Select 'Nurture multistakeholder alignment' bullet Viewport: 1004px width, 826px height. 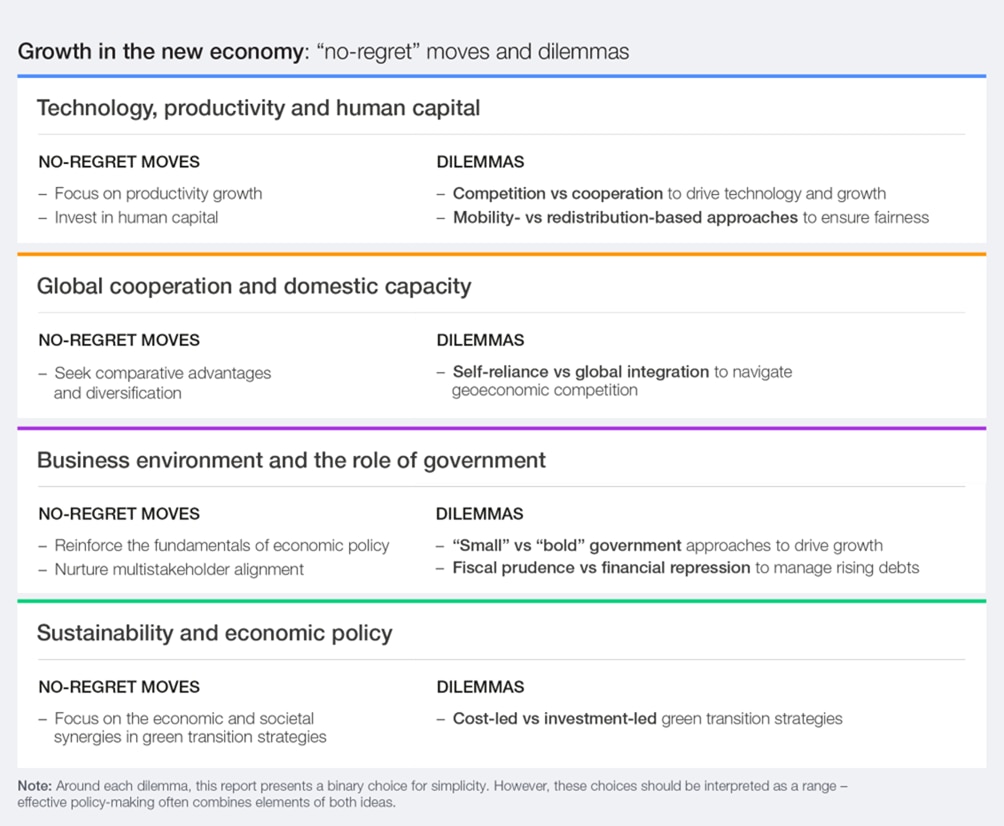tap(179, 569)
